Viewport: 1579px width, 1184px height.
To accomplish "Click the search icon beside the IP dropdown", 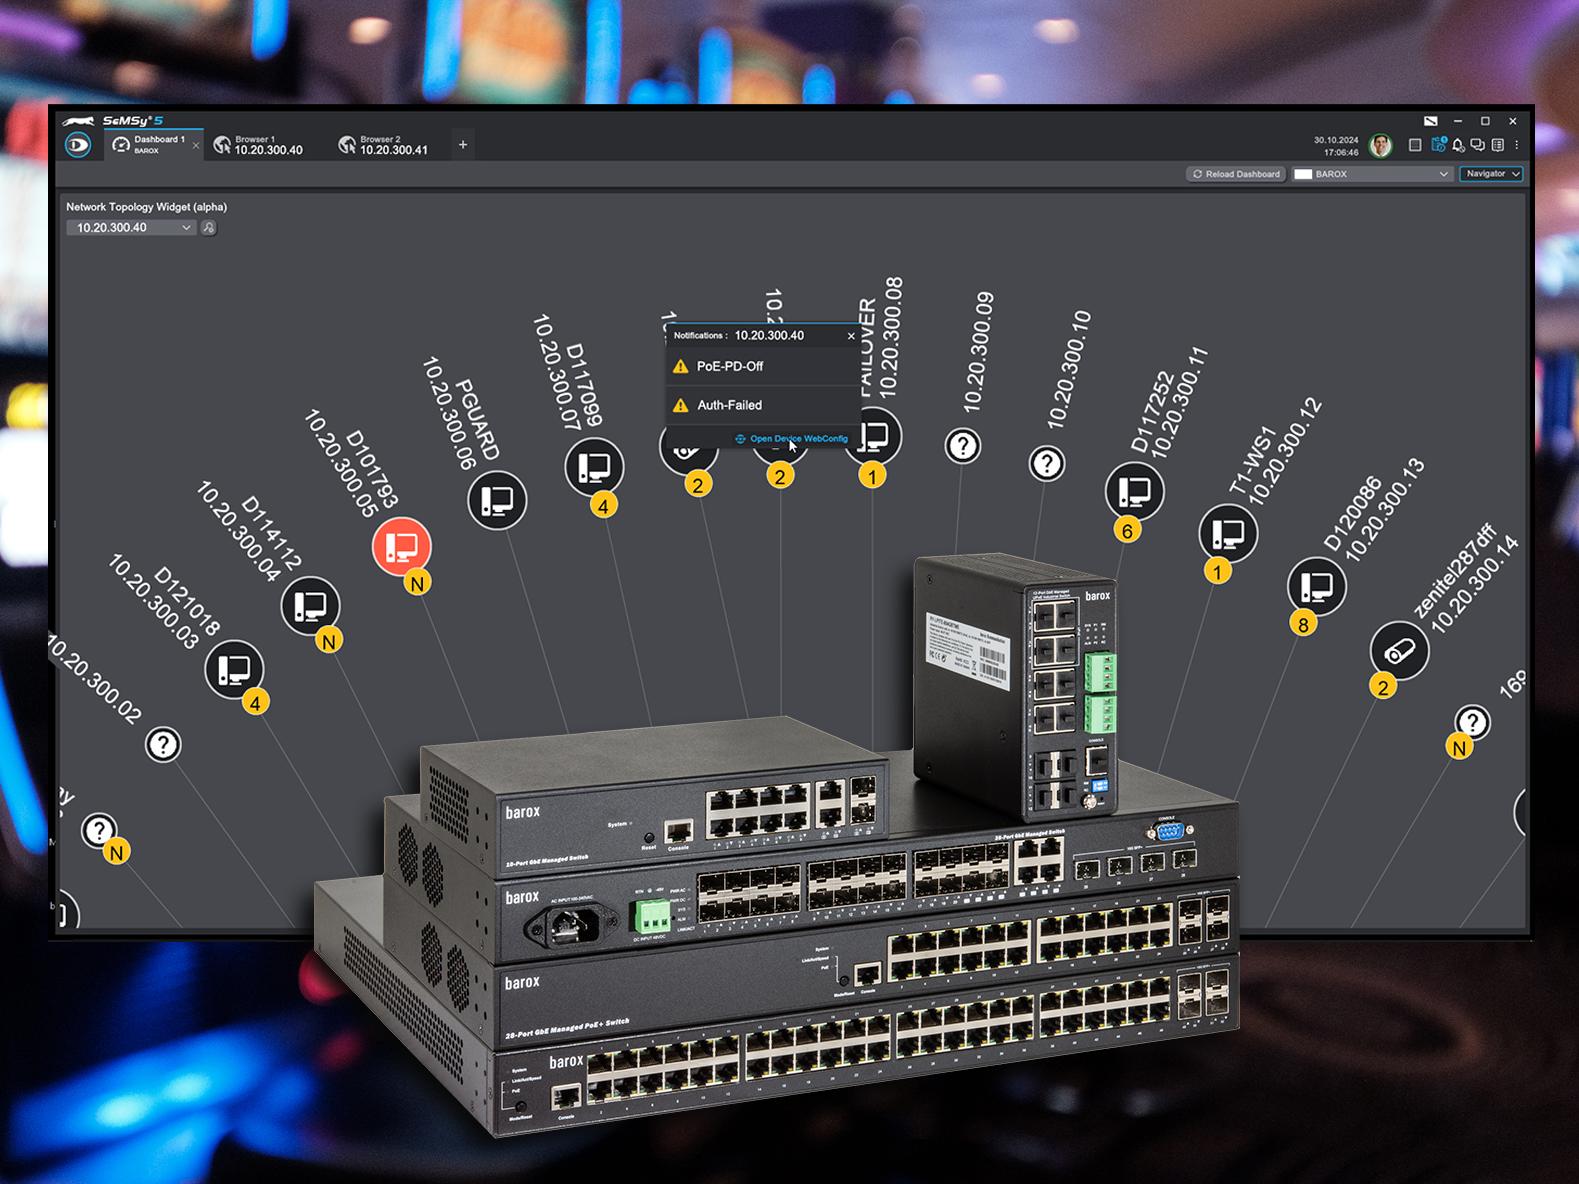I will click(209, 228).
